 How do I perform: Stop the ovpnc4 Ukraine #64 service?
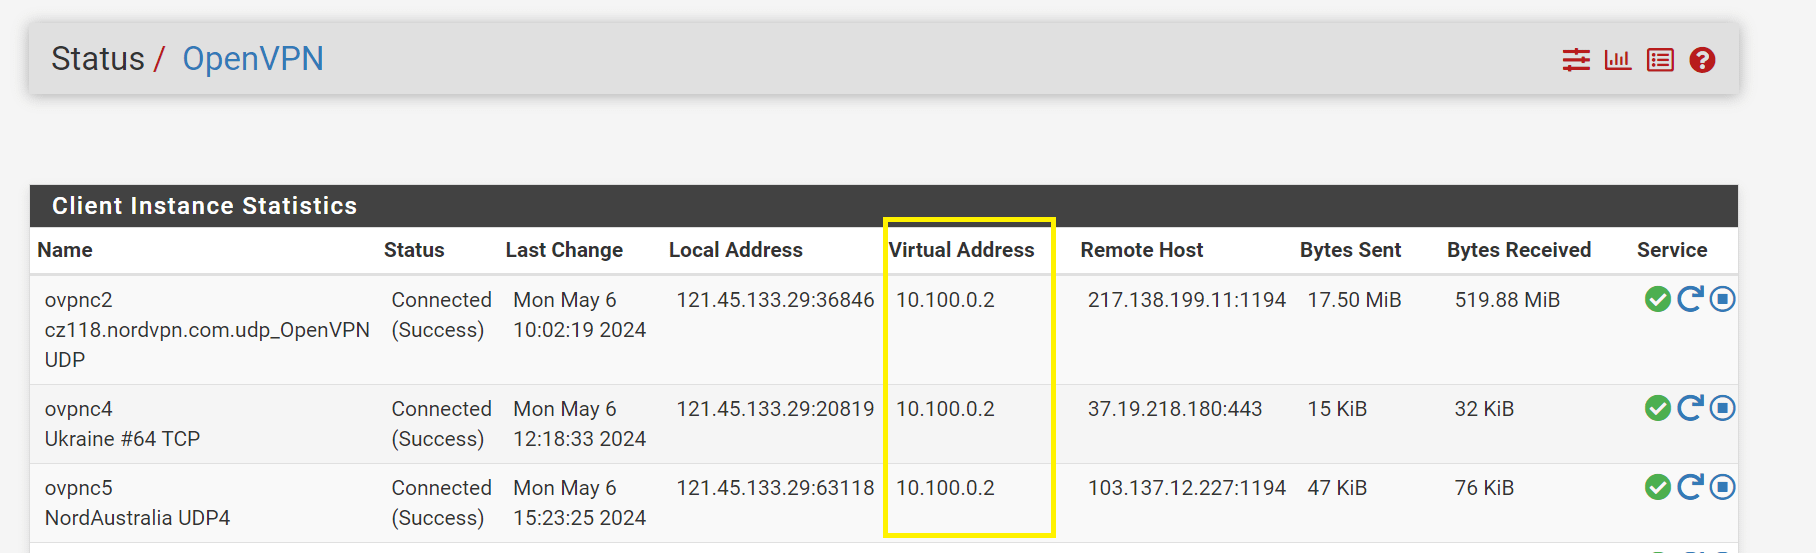click(x=1722, y=408)
